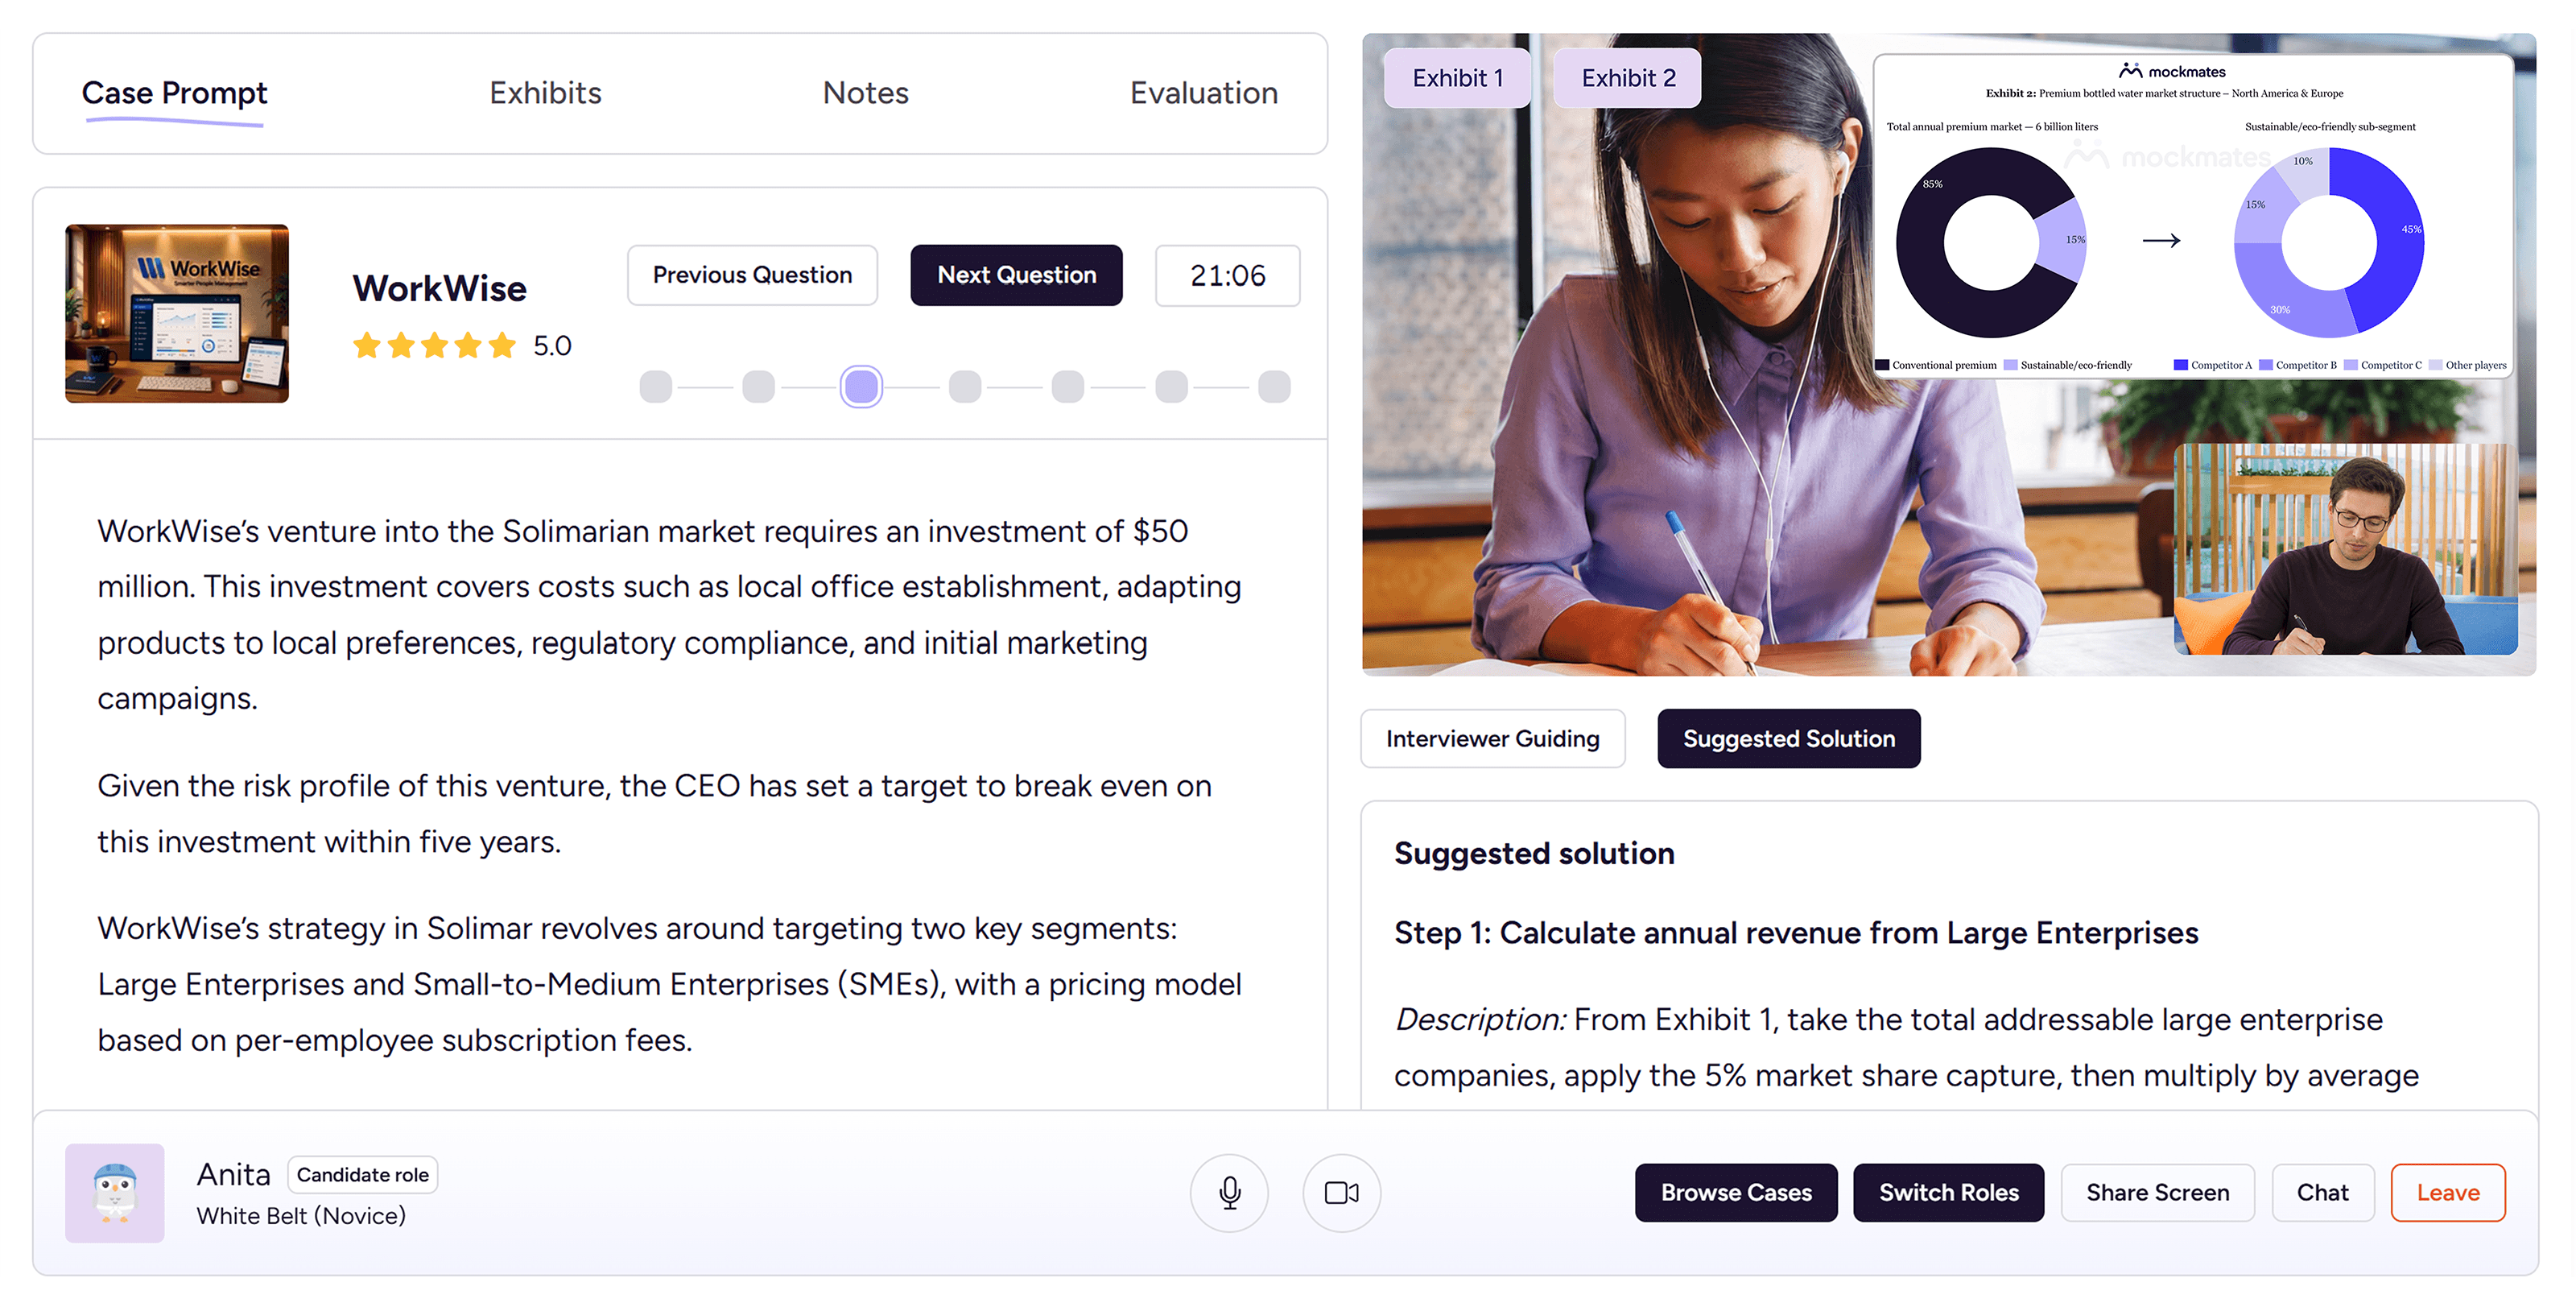Toggle Suggested Solution view
The height and width of the screenshot is (1307, 2576).
(1788, 738)
